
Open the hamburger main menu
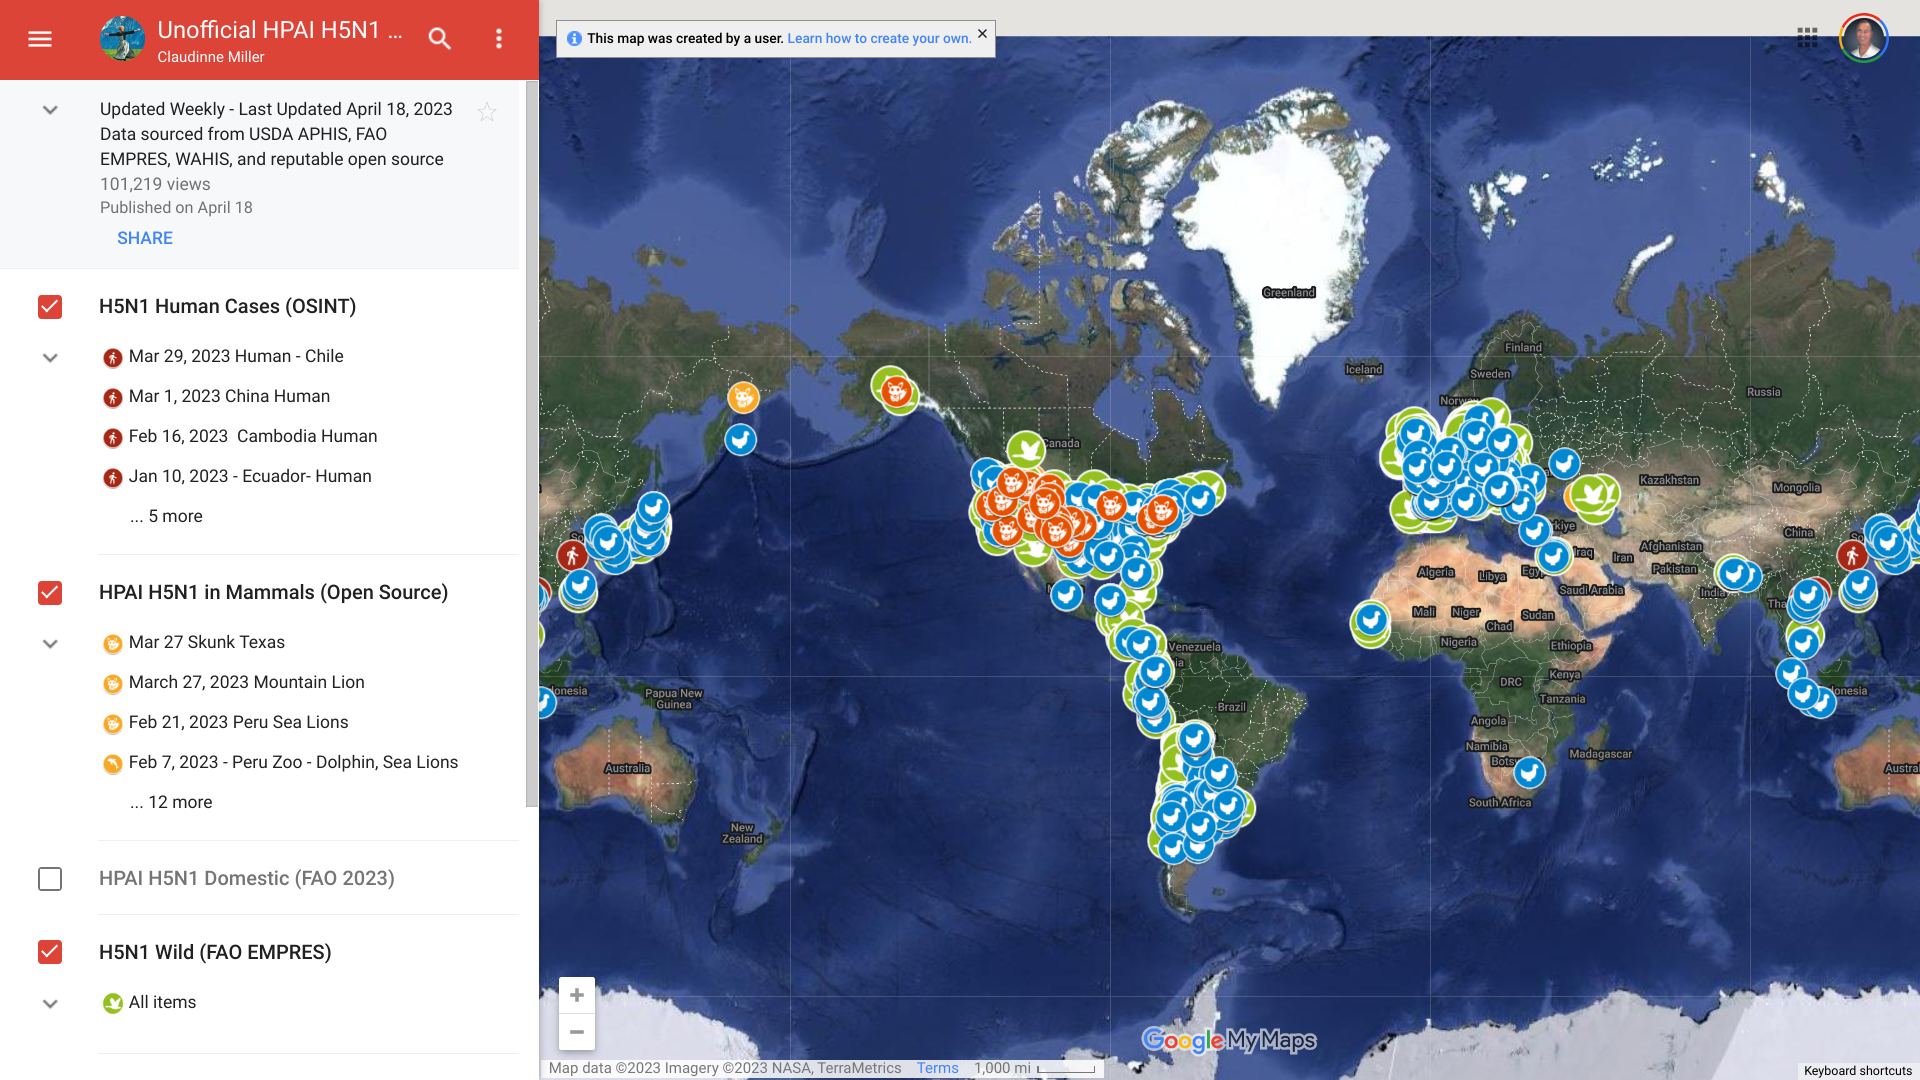40,39
